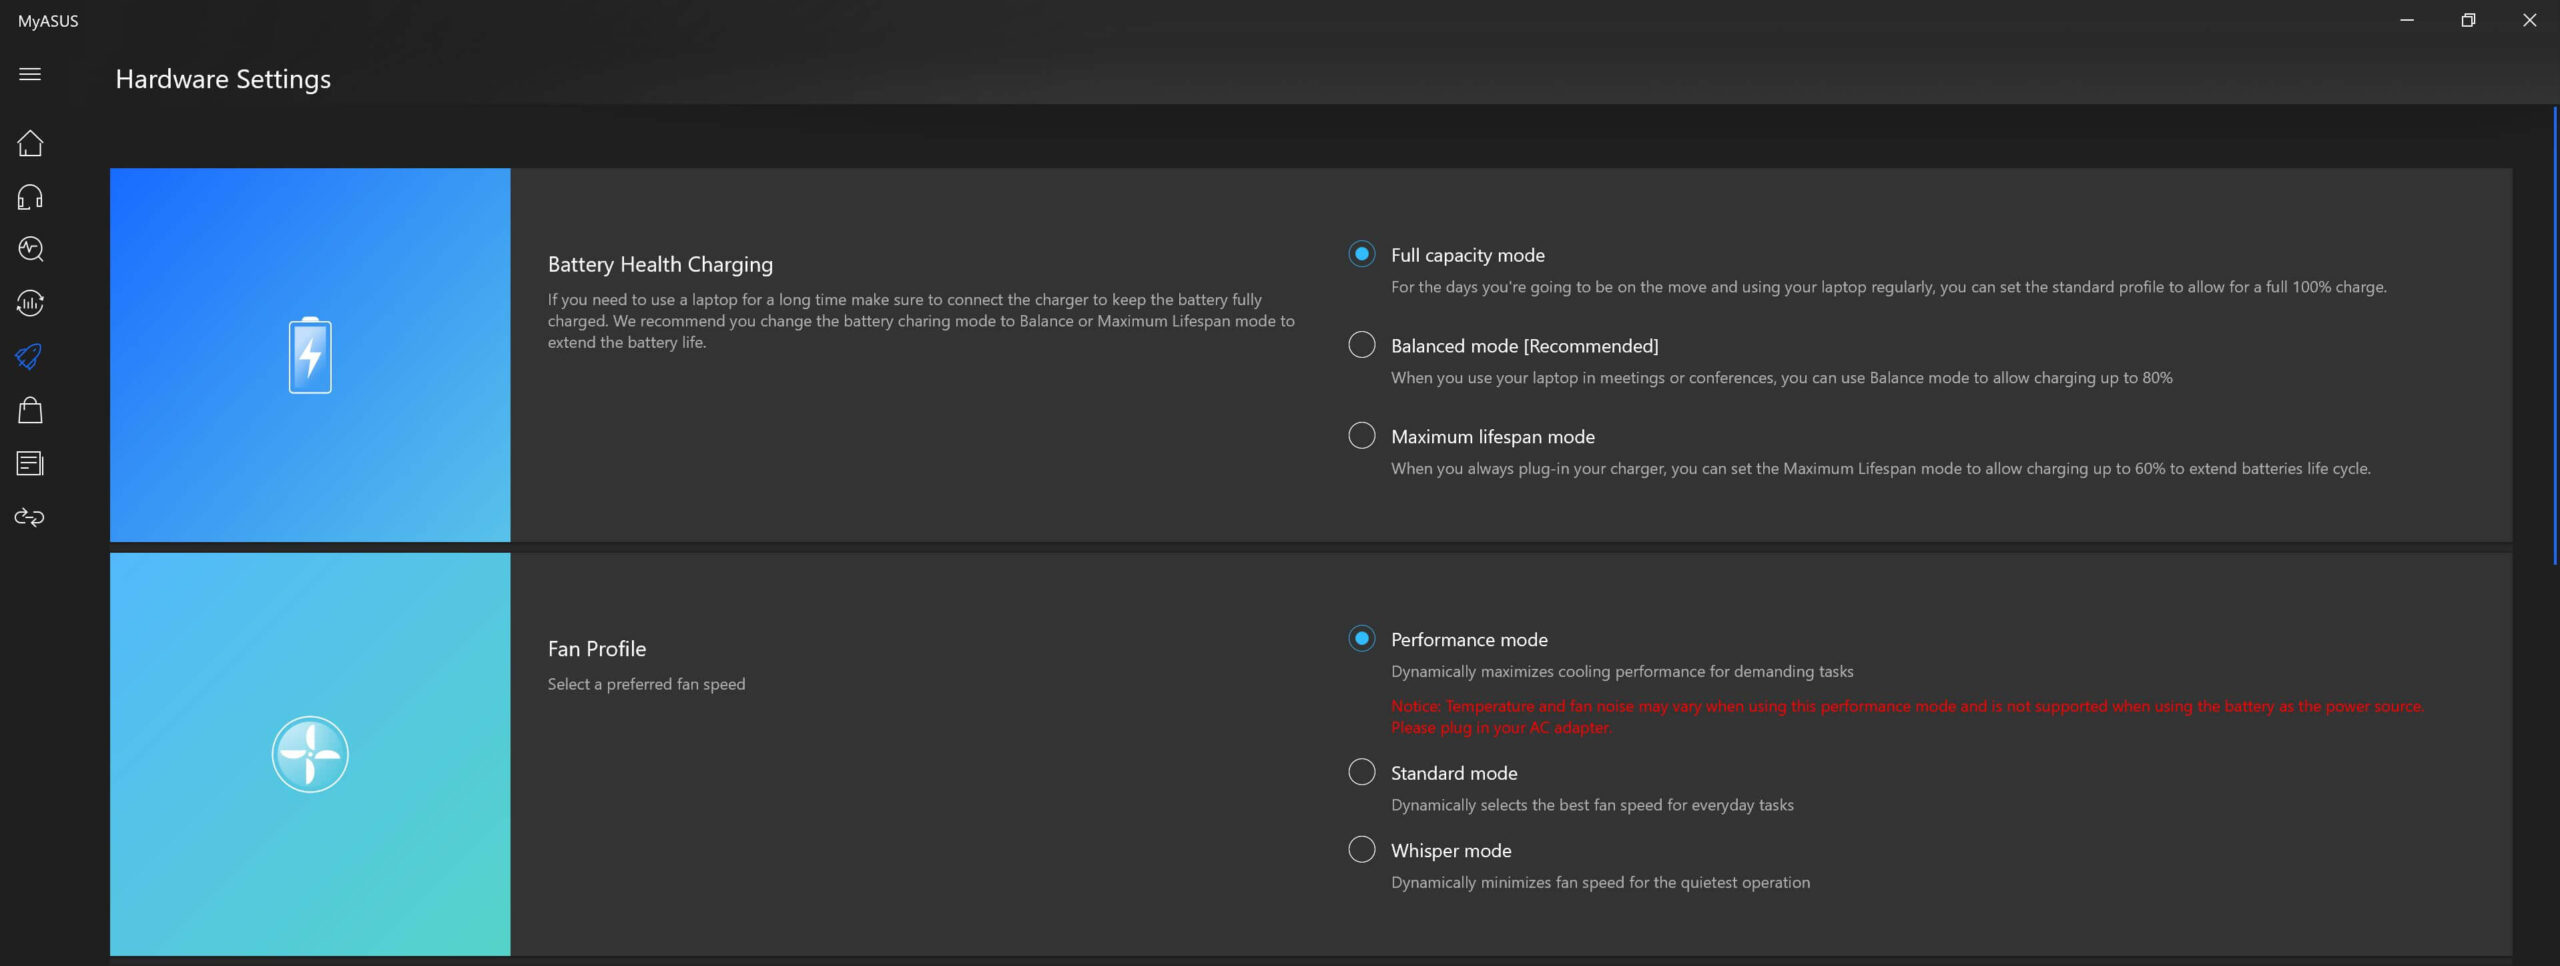Open the hamburger navigation menu
2560x966 pixels.
pyautogui.click(x=30, y=74)
